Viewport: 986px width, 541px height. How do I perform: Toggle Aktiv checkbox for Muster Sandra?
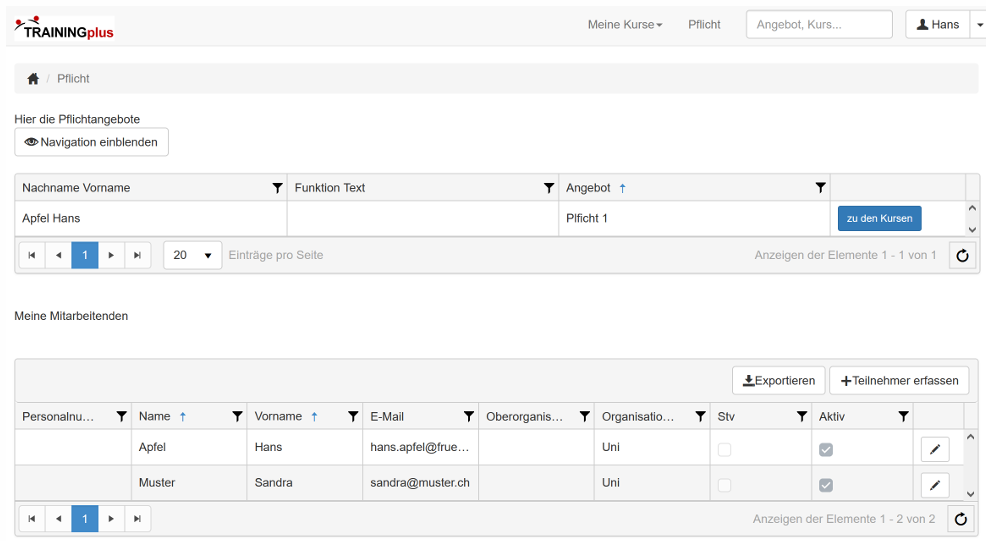(826, 486)
